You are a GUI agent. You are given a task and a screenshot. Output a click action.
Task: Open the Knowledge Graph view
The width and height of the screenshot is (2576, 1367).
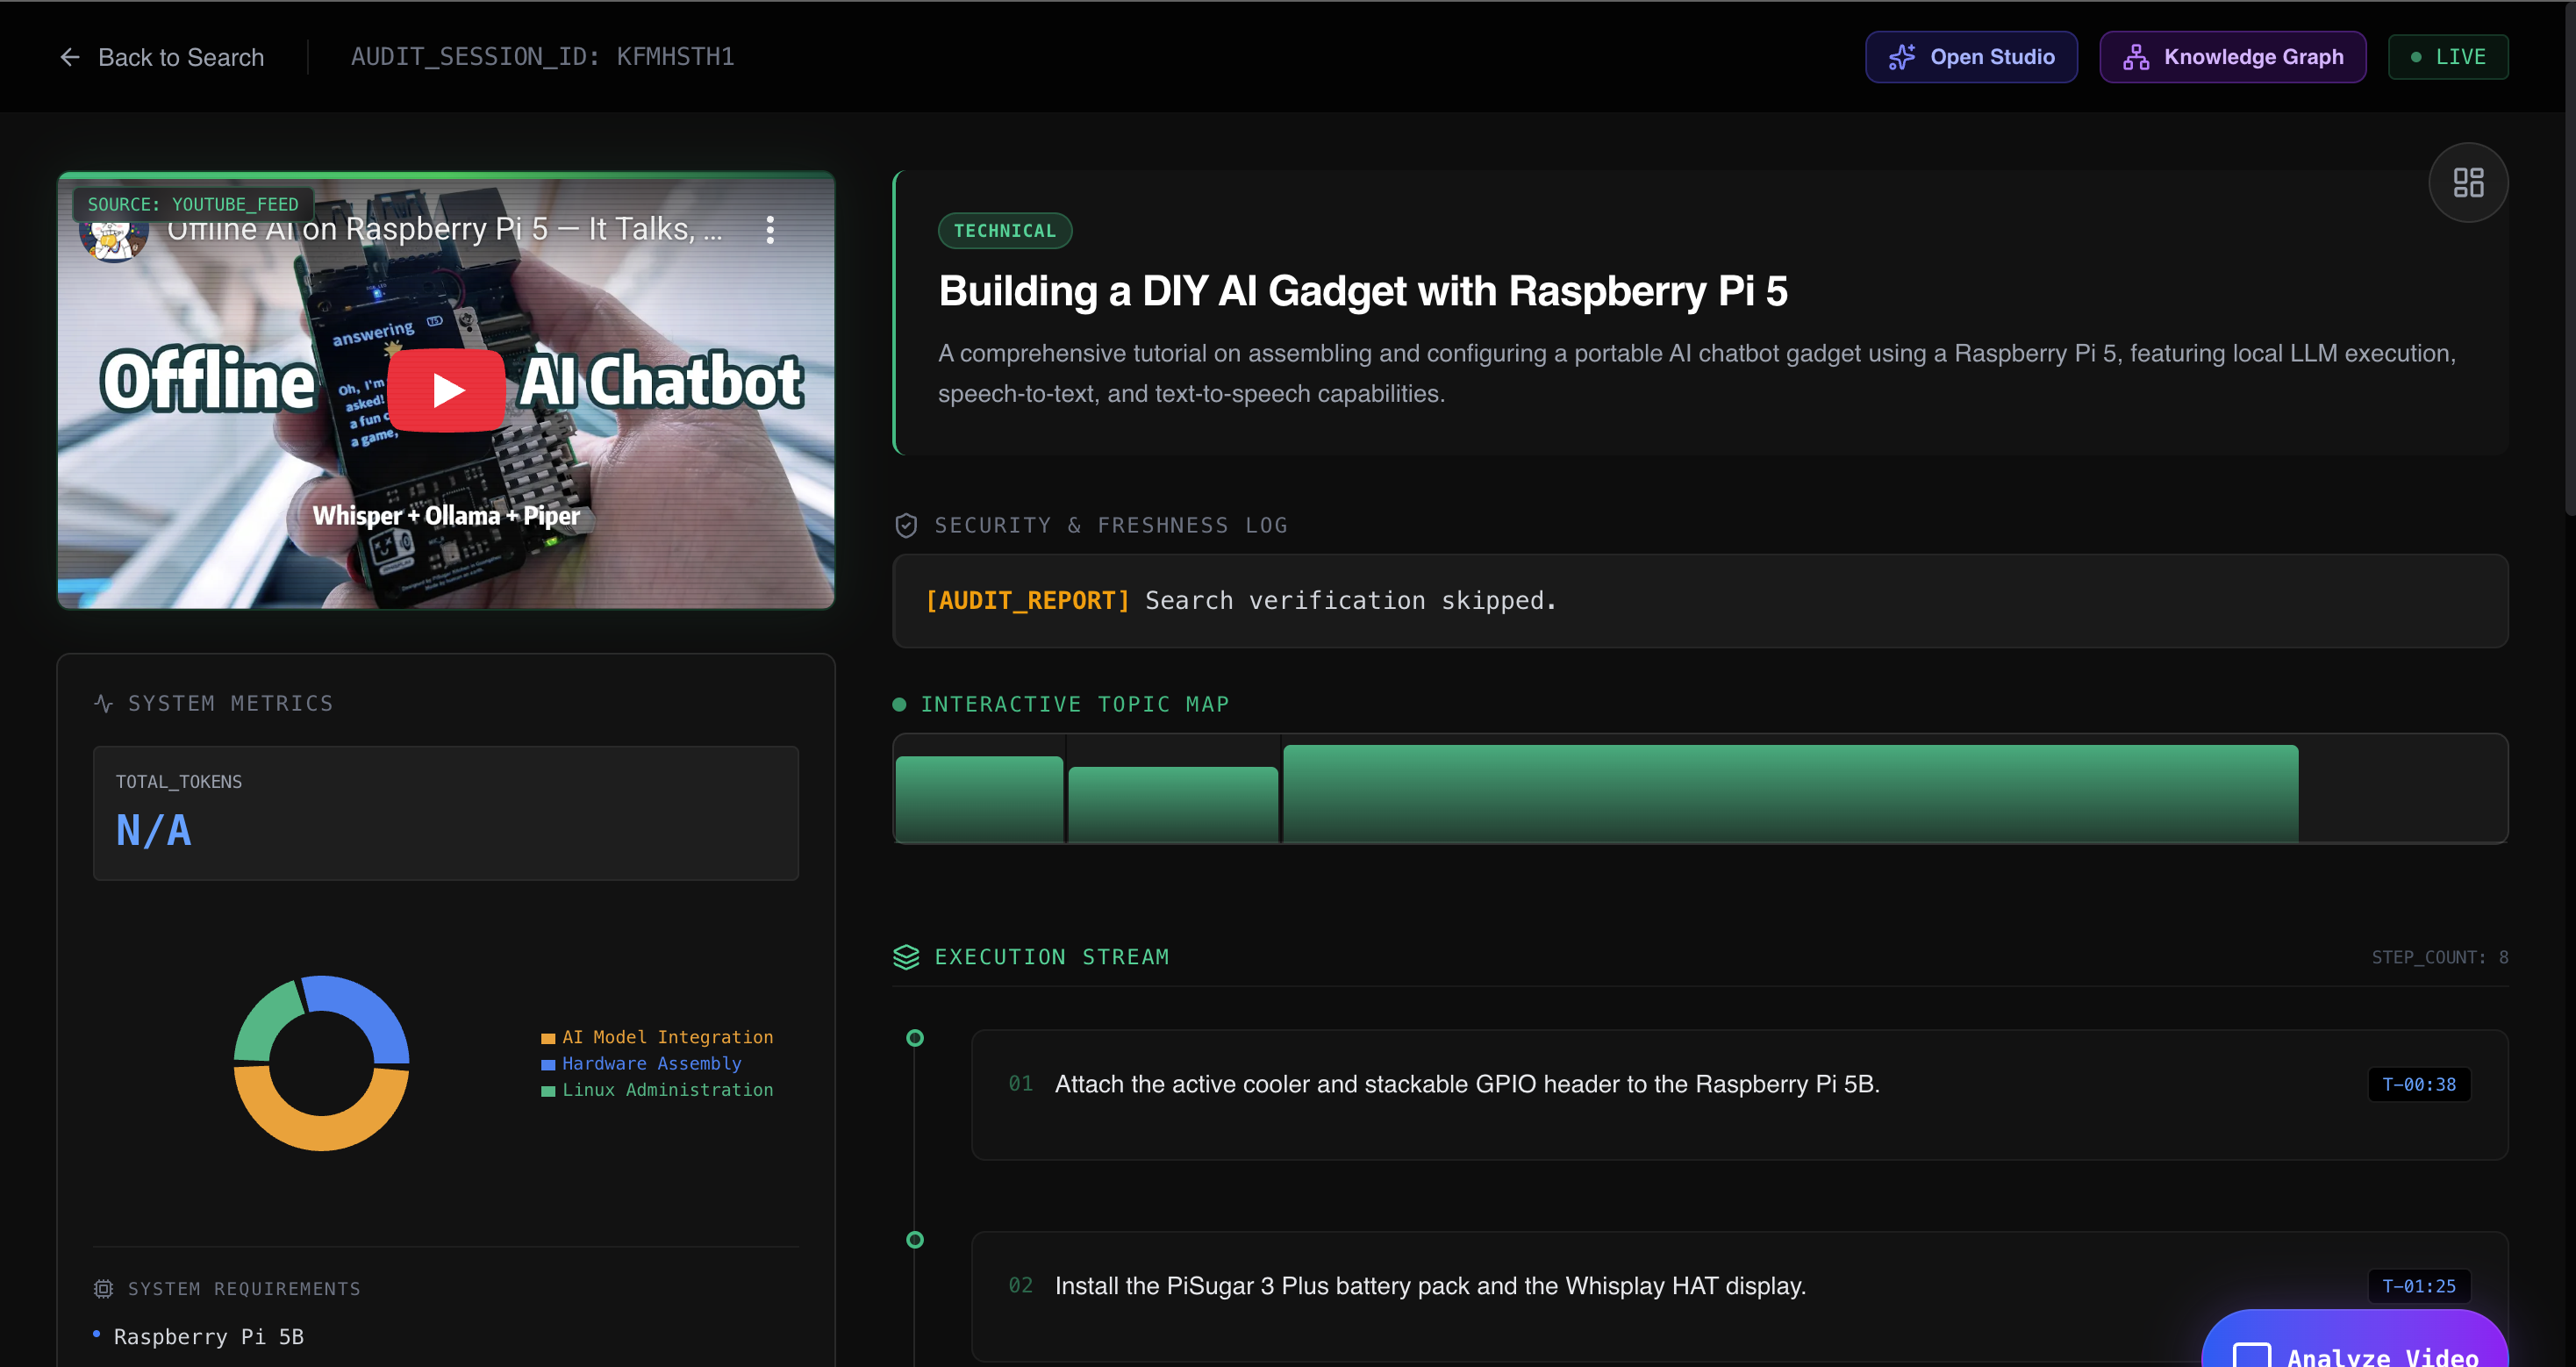(2232, 57)
